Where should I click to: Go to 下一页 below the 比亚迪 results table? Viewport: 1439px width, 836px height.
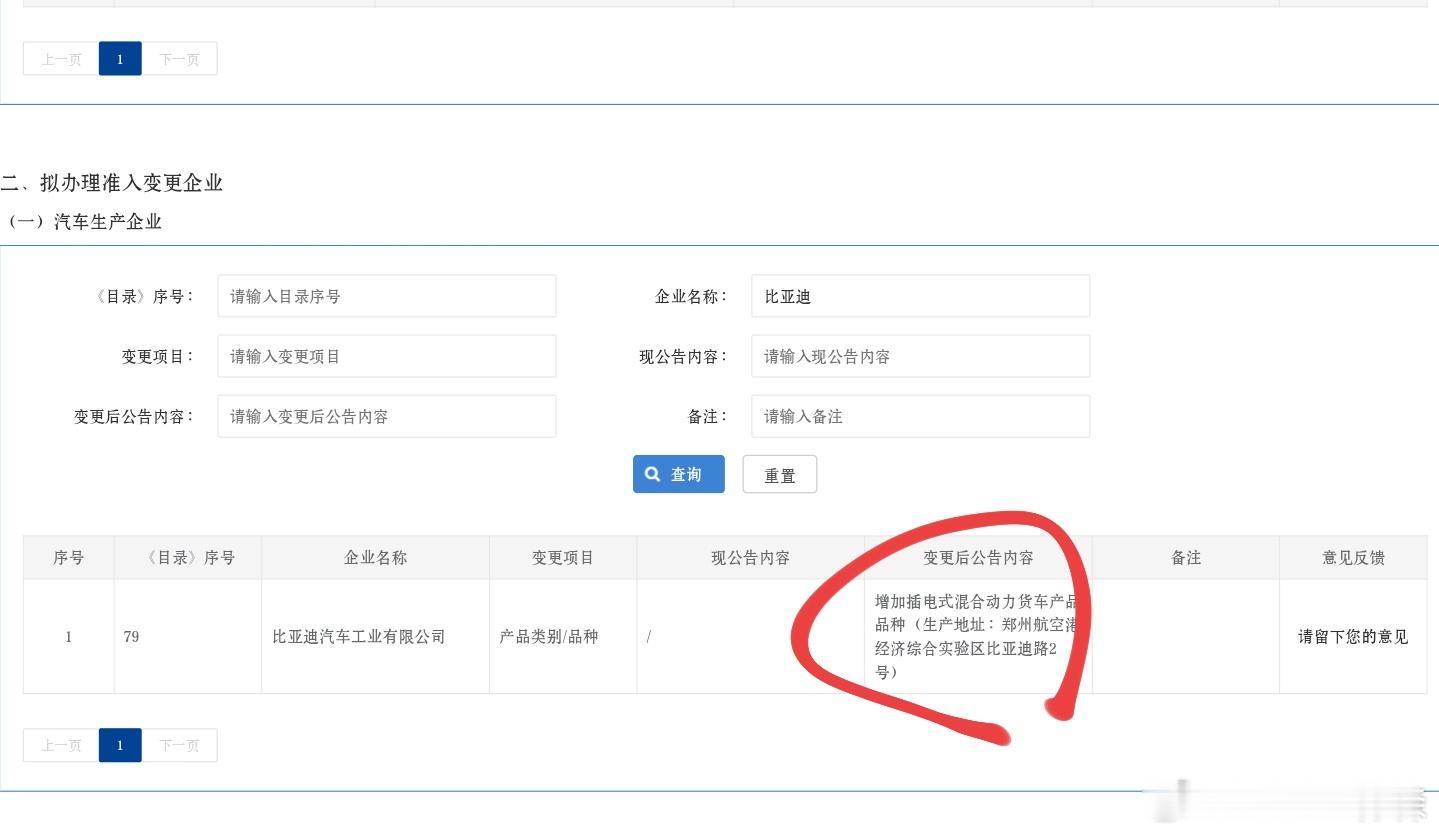point(179,745)
